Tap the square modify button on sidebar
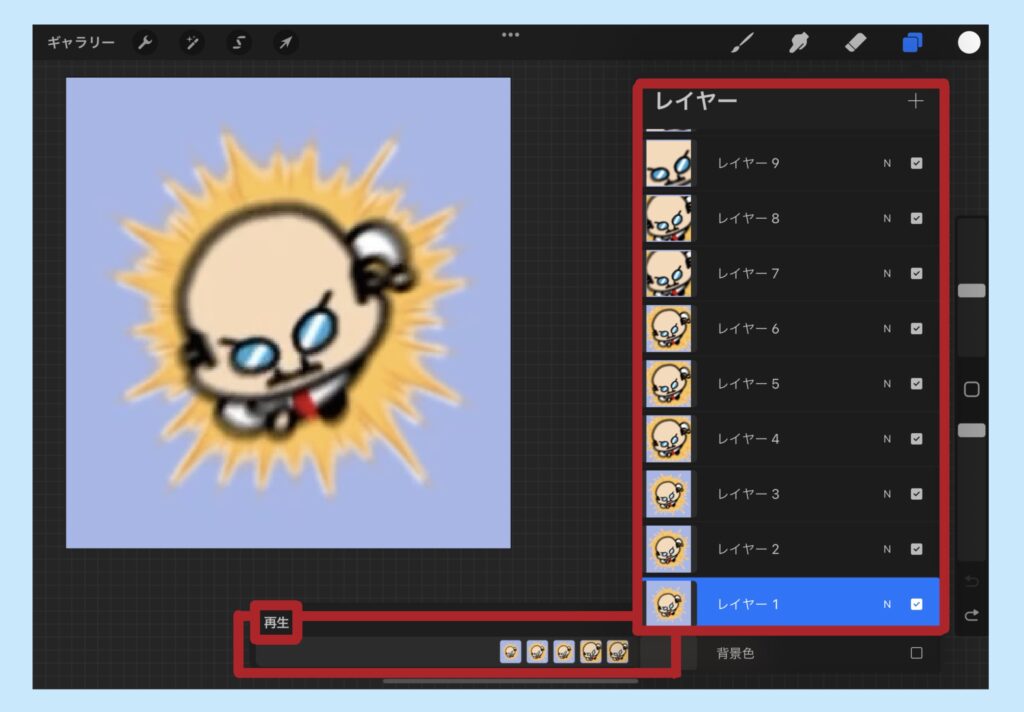Viewport: 1024px width, 712px height. click(x=972, y=389)
